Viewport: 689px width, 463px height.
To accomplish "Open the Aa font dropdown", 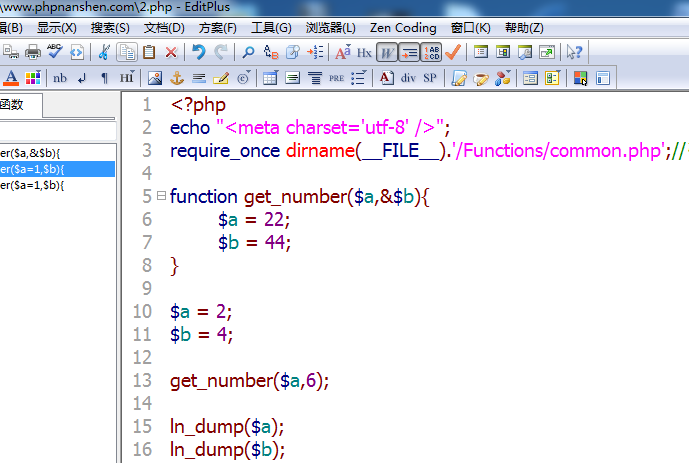I will click(343, 52).
